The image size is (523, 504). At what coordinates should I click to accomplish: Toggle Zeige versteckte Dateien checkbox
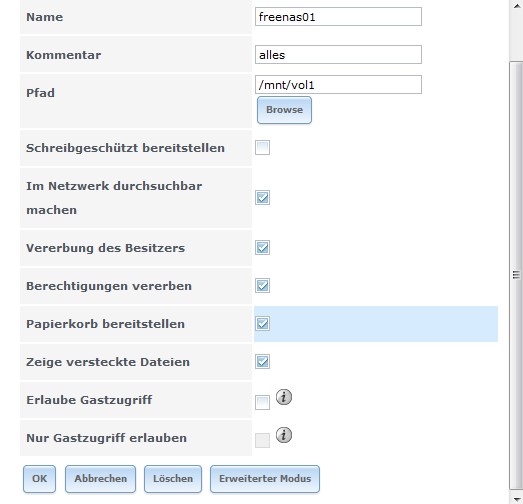click(x=263, y=362)
